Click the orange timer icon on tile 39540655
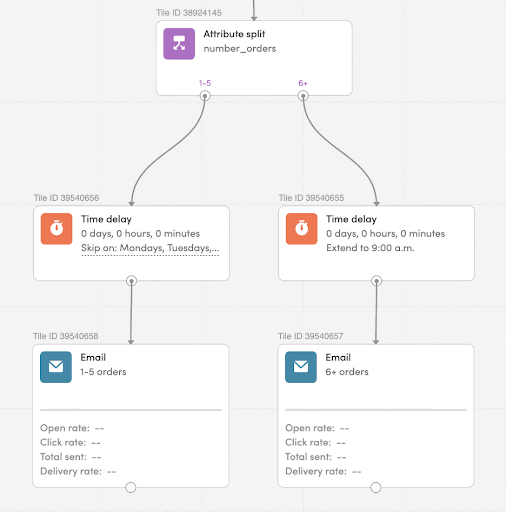 (x=301, y=229)
